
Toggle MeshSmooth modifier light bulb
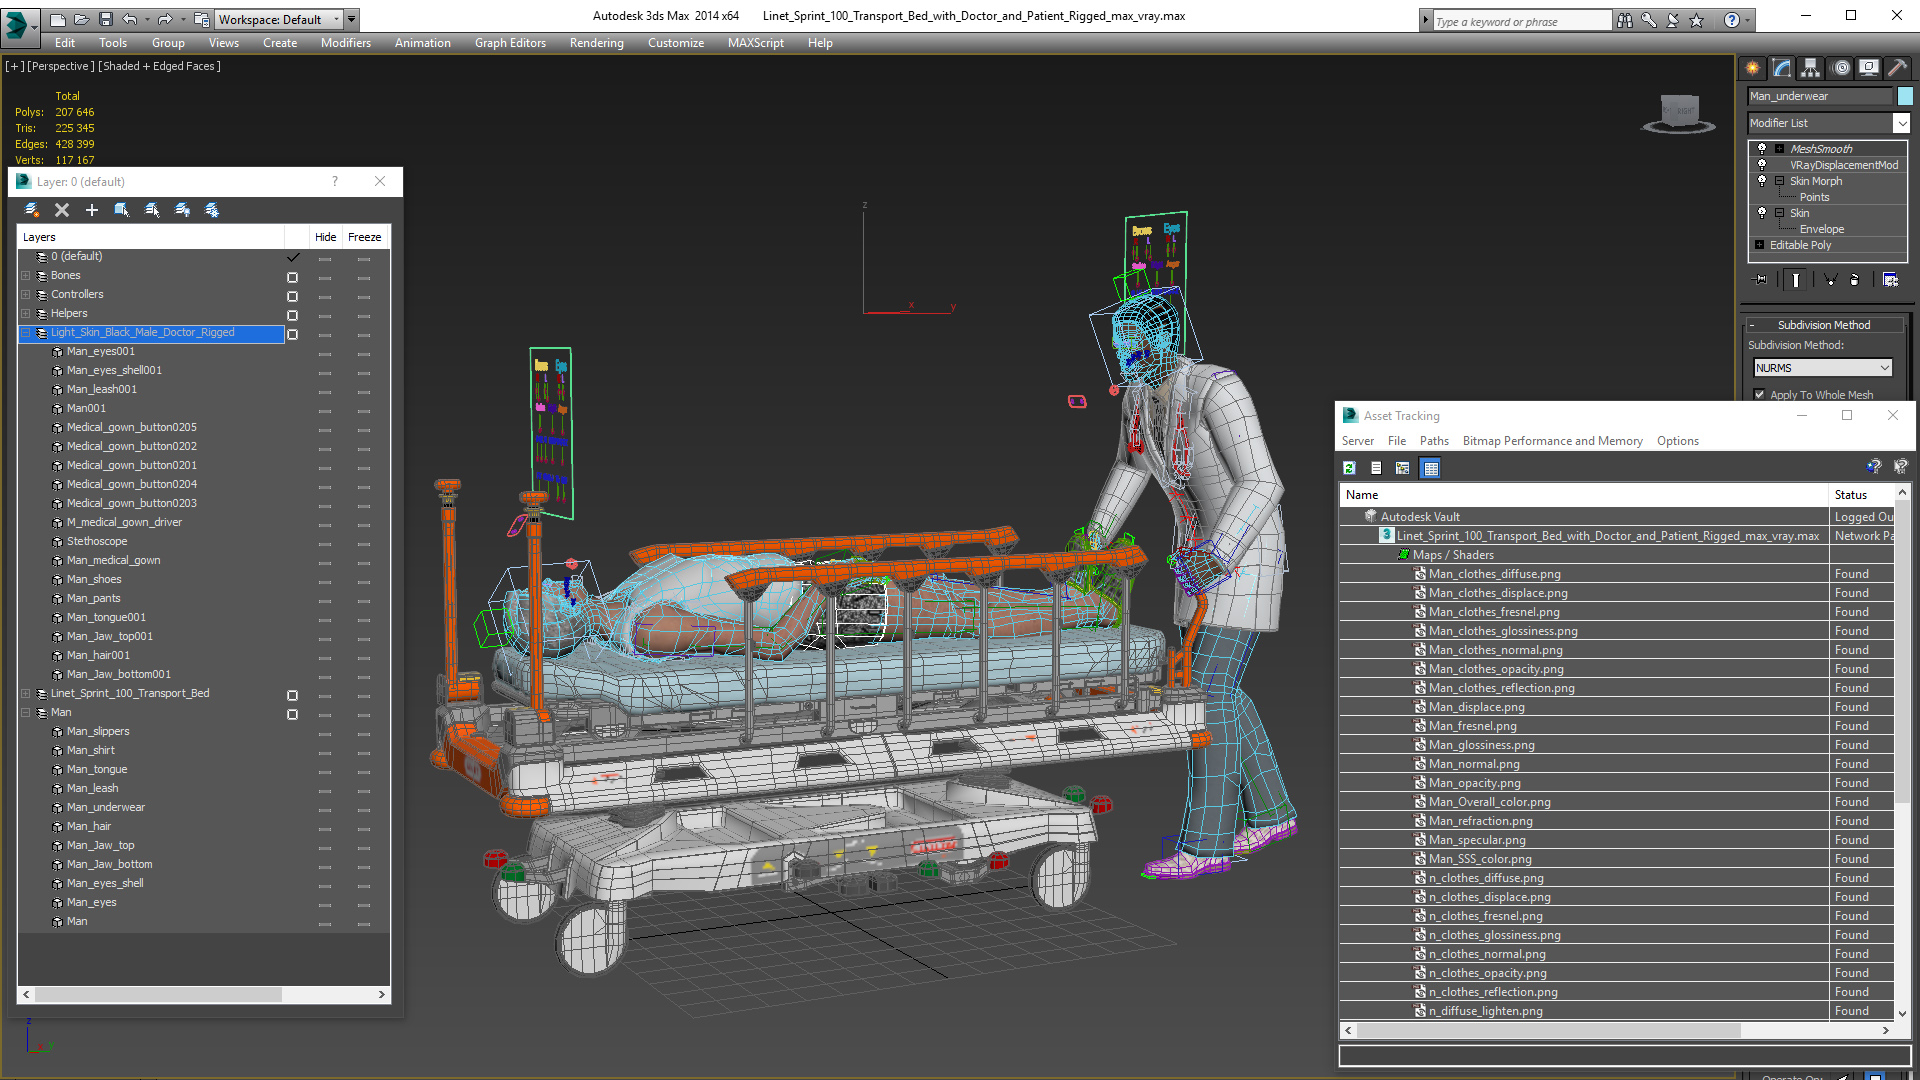click(1762, 148)
